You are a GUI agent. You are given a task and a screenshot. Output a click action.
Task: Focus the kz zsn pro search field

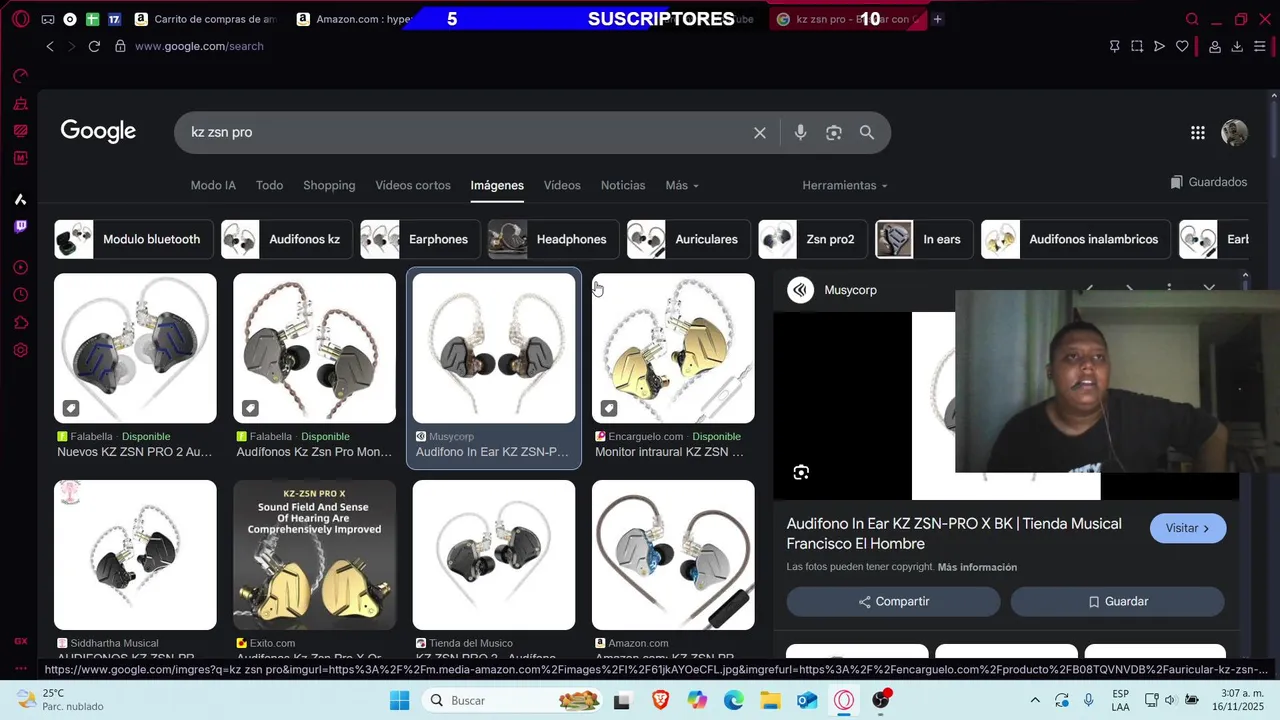coord(465,132)
